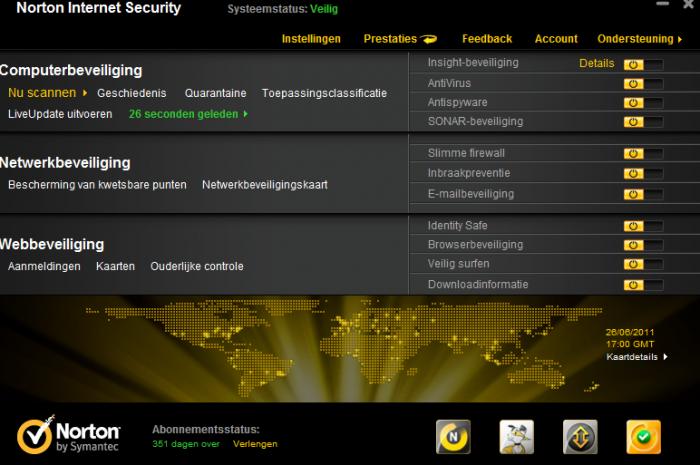This screenshot has width=700, height=465.
Task: Open the Norton Insight N icon
Action: tap(453, 437)
